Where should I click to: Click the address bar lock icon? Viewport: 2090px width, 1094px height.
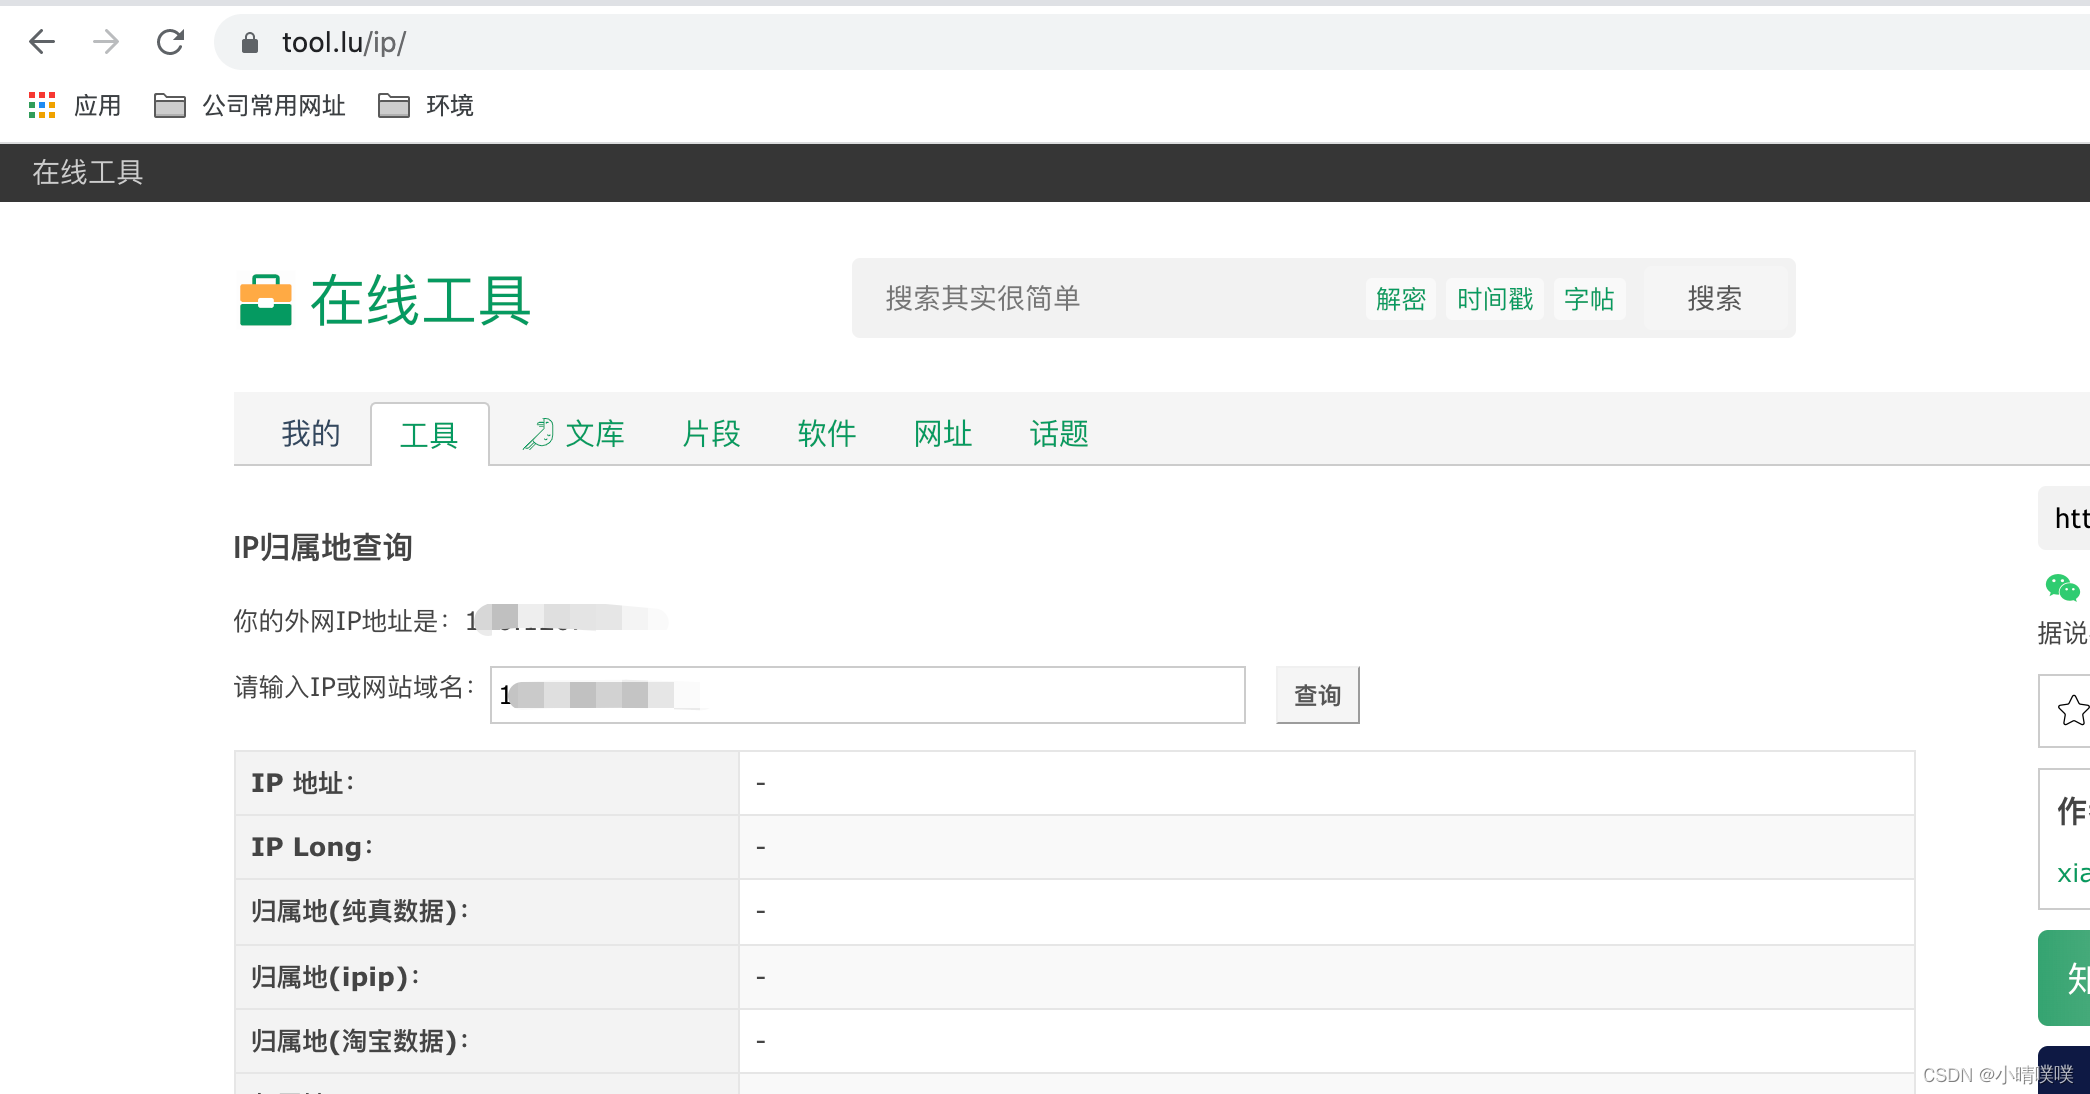[x=250, y=43]
